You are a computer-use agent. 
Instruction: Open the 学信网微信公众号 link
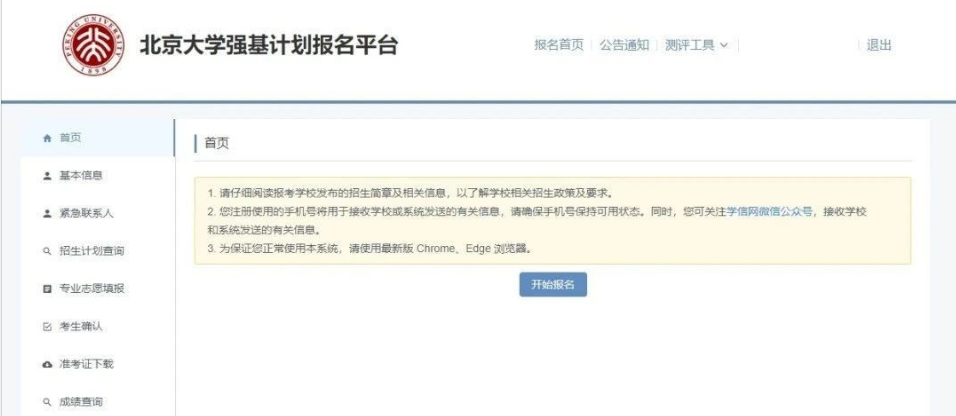coord(770,212)
